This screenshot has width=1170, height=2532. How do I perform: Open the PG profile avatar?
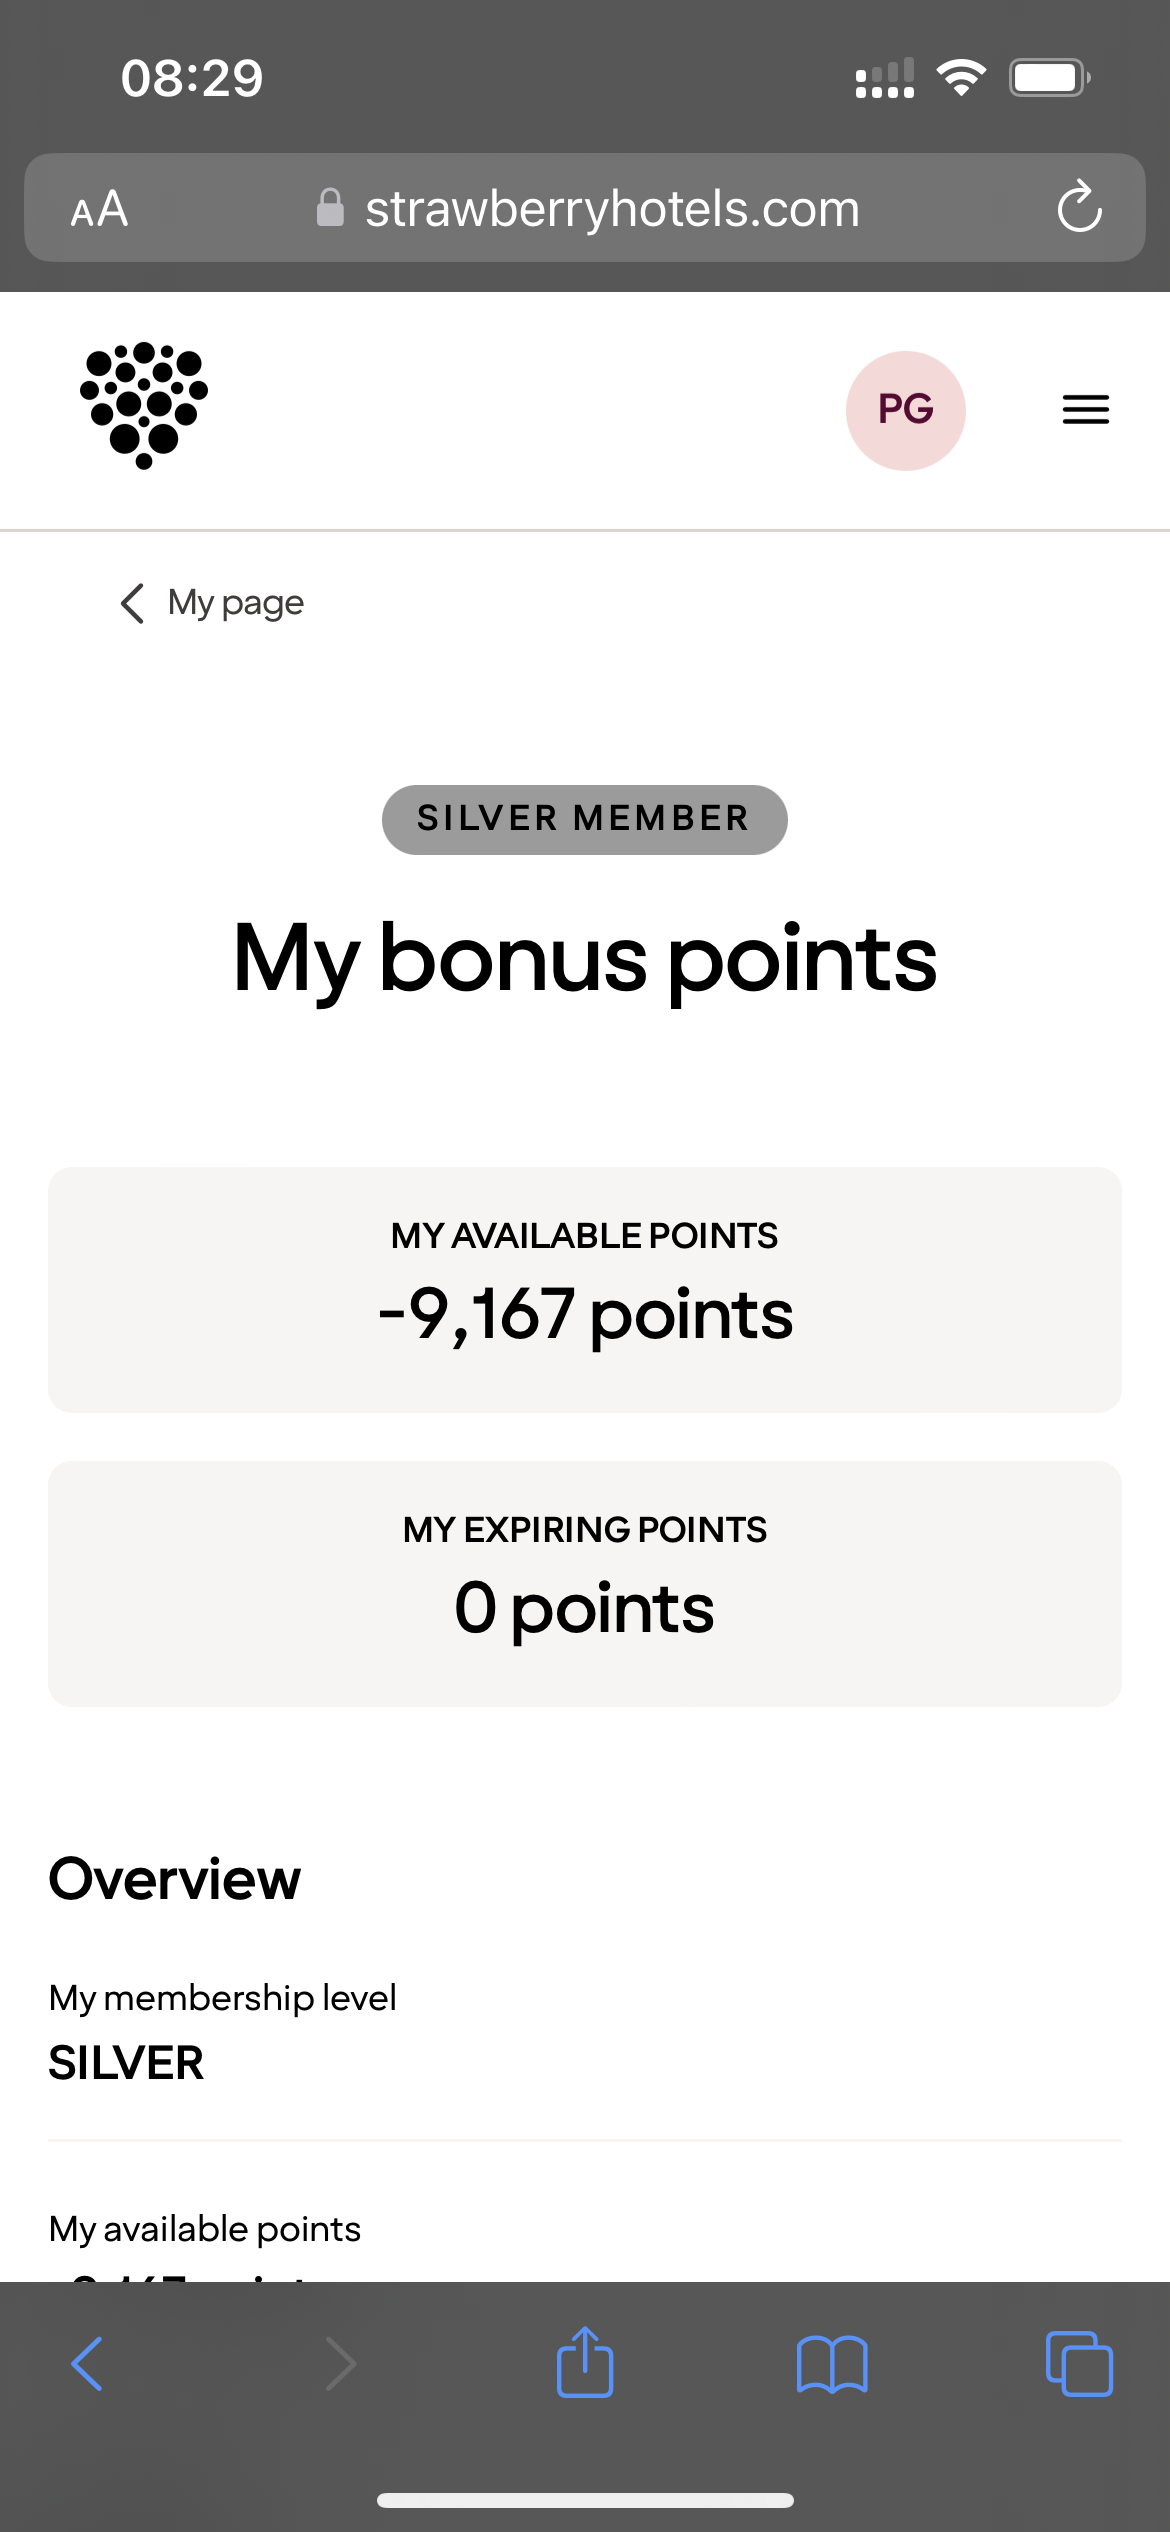pos(905,410)
